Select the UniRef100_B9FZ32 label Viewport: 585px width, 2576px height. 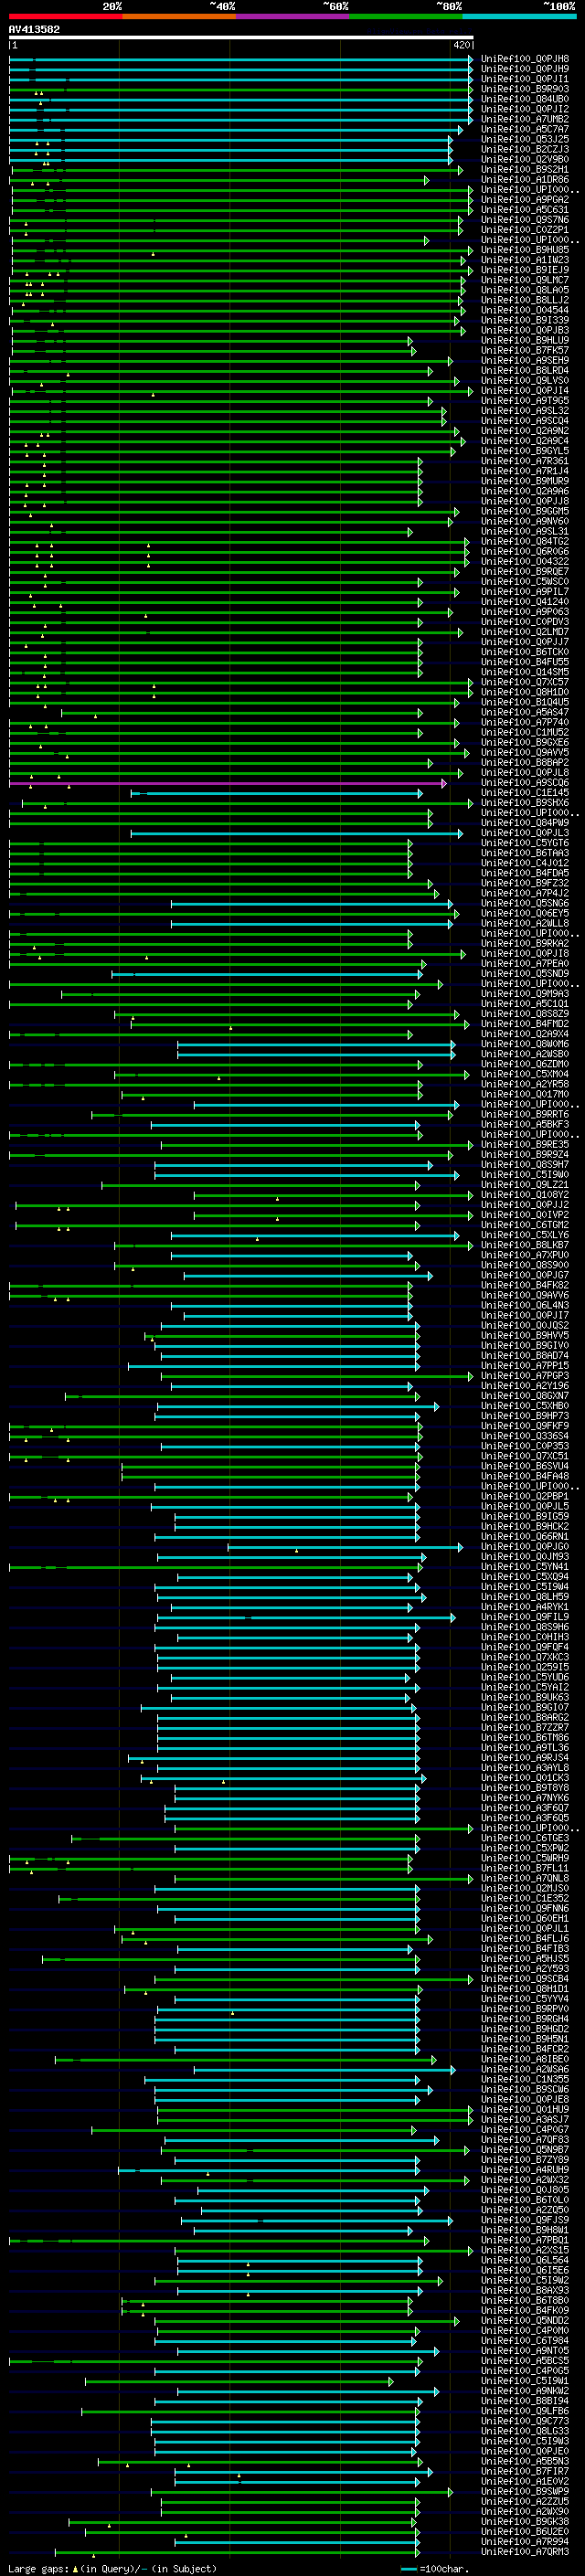pos(525,883)
